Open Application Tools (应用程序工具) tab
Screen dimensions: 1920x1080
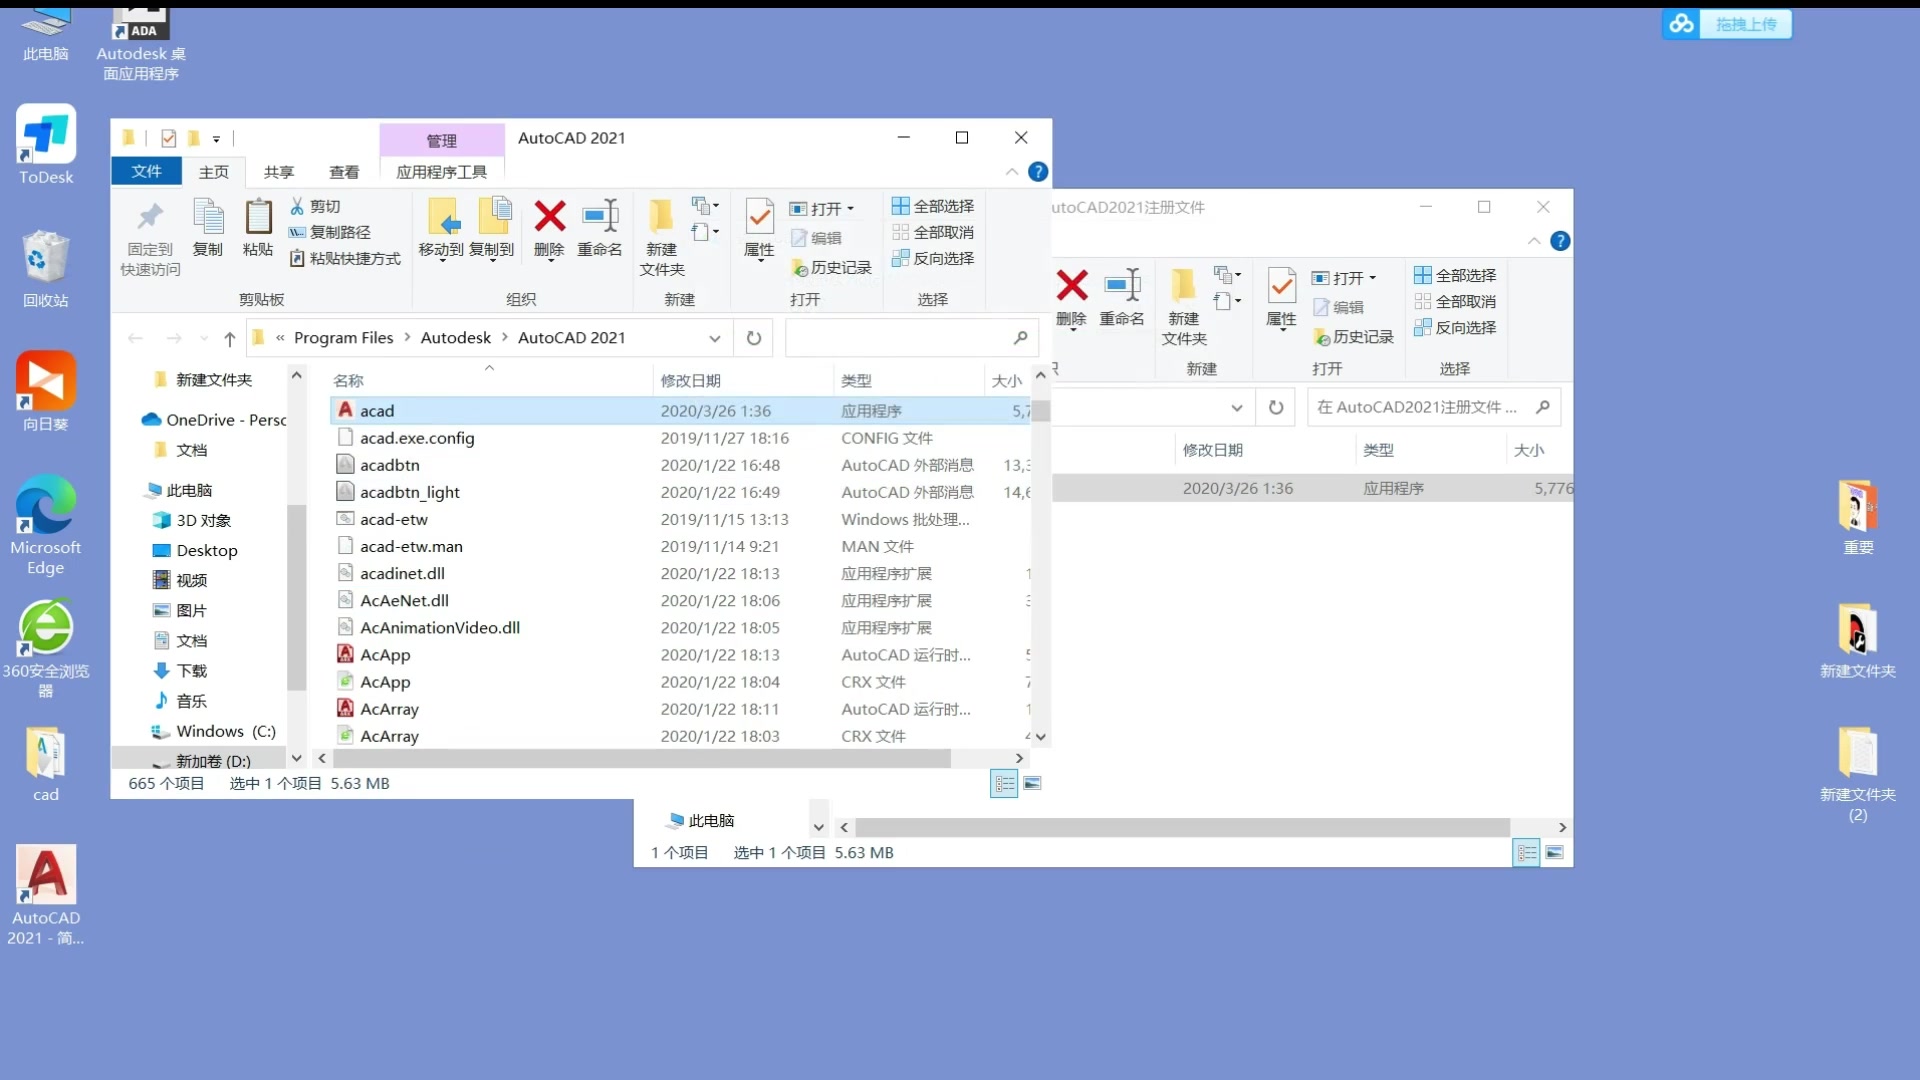(x=442, y=172)
